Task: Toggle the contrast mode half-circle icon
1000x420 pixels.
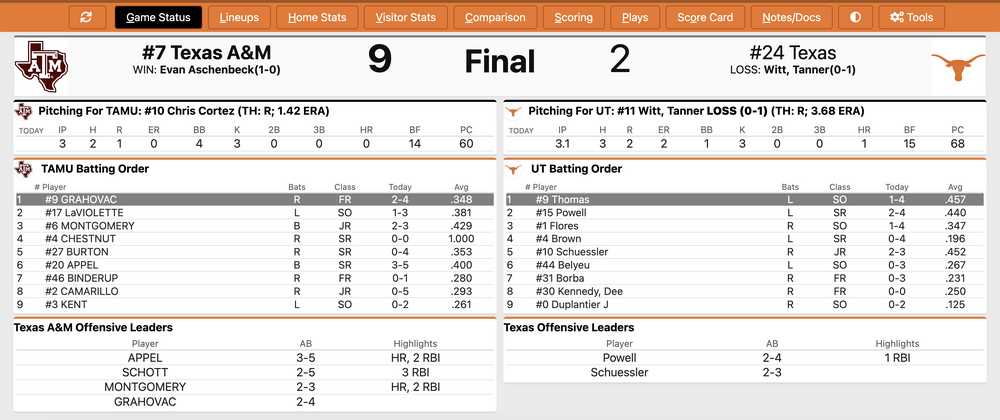Action: (855, 17)
